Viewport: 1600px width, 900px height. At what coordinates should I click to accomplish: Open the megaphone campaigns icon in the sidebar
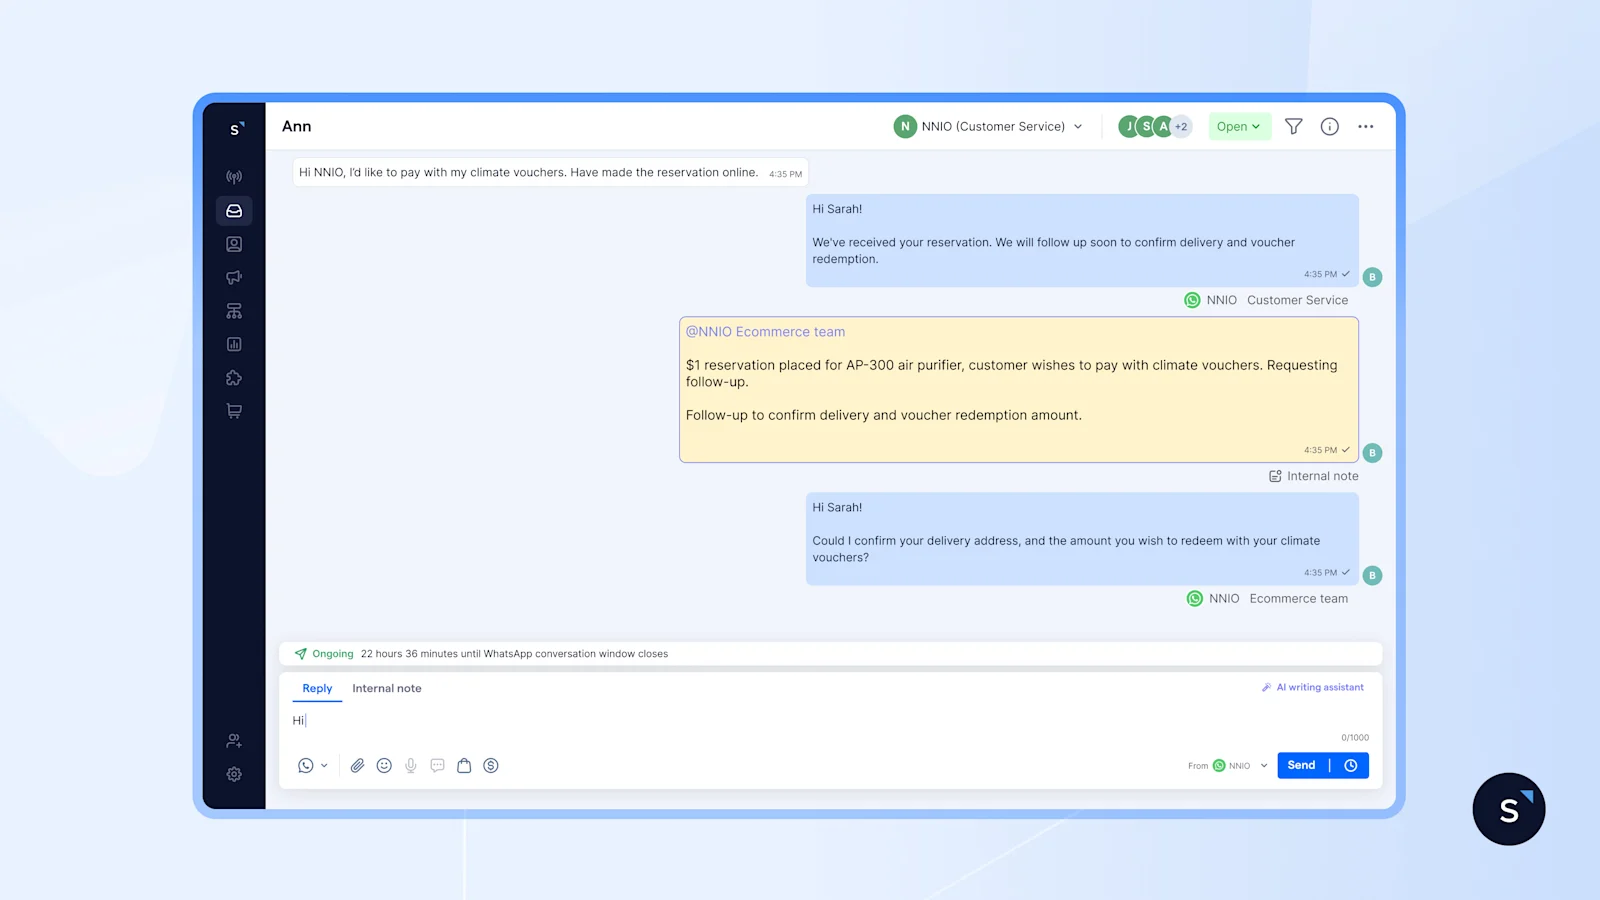click(x=234, y=277)
